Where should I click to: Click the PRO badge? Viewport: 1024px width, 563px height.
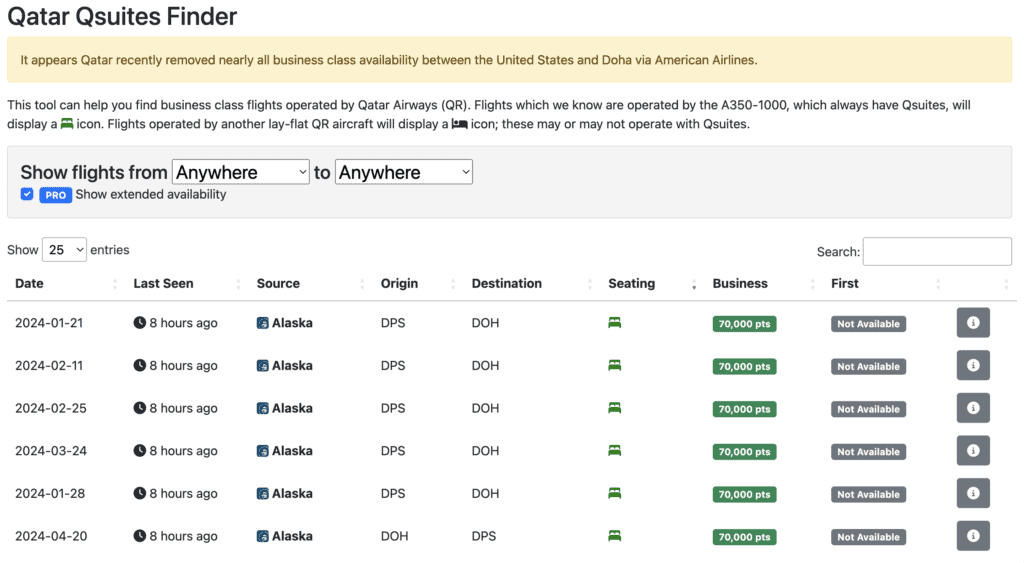point(55,195)
